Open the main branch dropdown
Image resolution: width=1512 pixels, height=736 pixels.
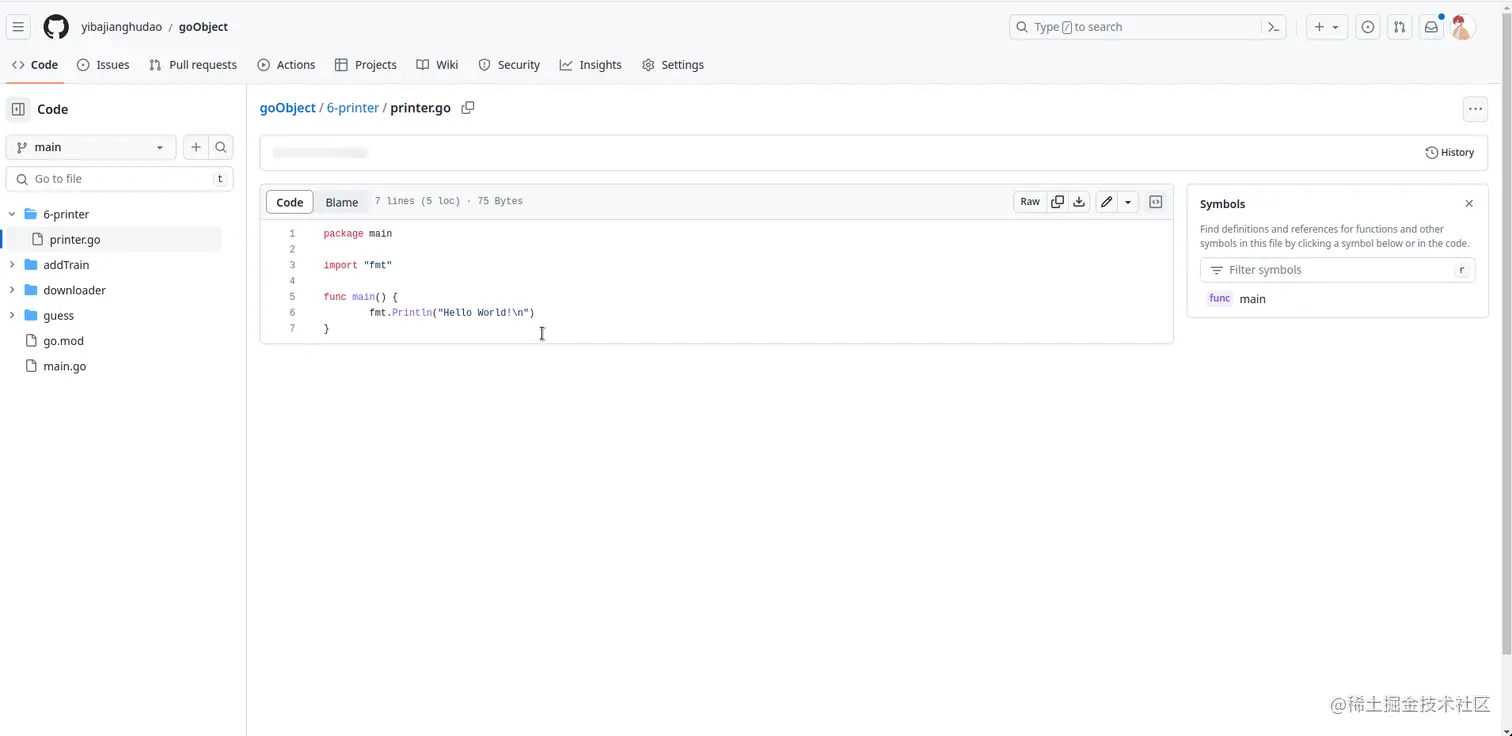click(x=90, y=147)
